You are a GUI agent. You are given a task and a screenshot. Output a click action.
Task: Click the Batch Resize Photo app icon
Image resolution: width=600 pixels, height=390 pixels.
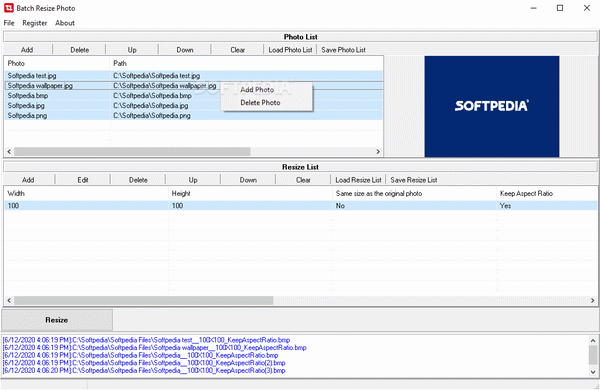(x=8, y=8)
